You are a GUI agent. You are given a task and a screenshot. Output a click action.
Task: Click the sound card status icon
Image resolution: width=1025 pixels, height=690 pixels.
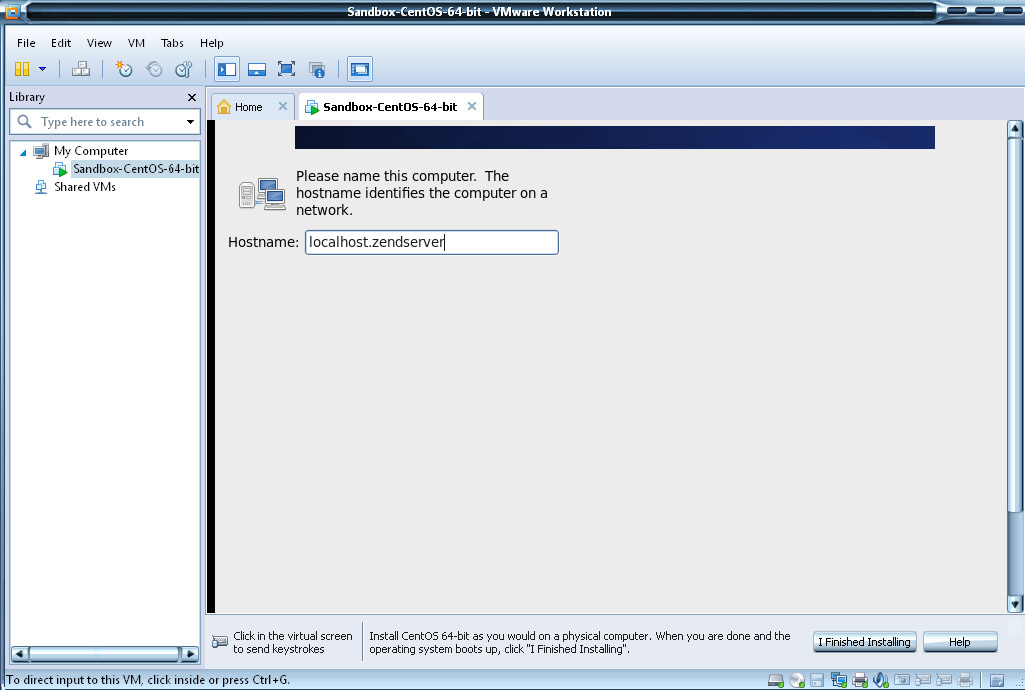point(881,680)
